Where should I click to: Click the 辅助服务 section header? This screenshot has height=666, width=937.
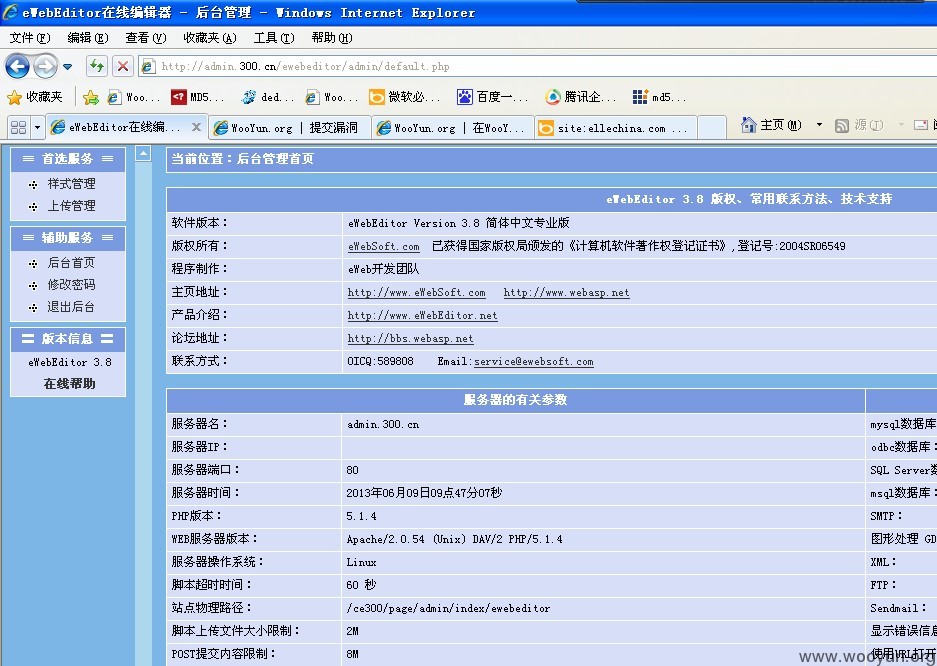coord(68,238)
